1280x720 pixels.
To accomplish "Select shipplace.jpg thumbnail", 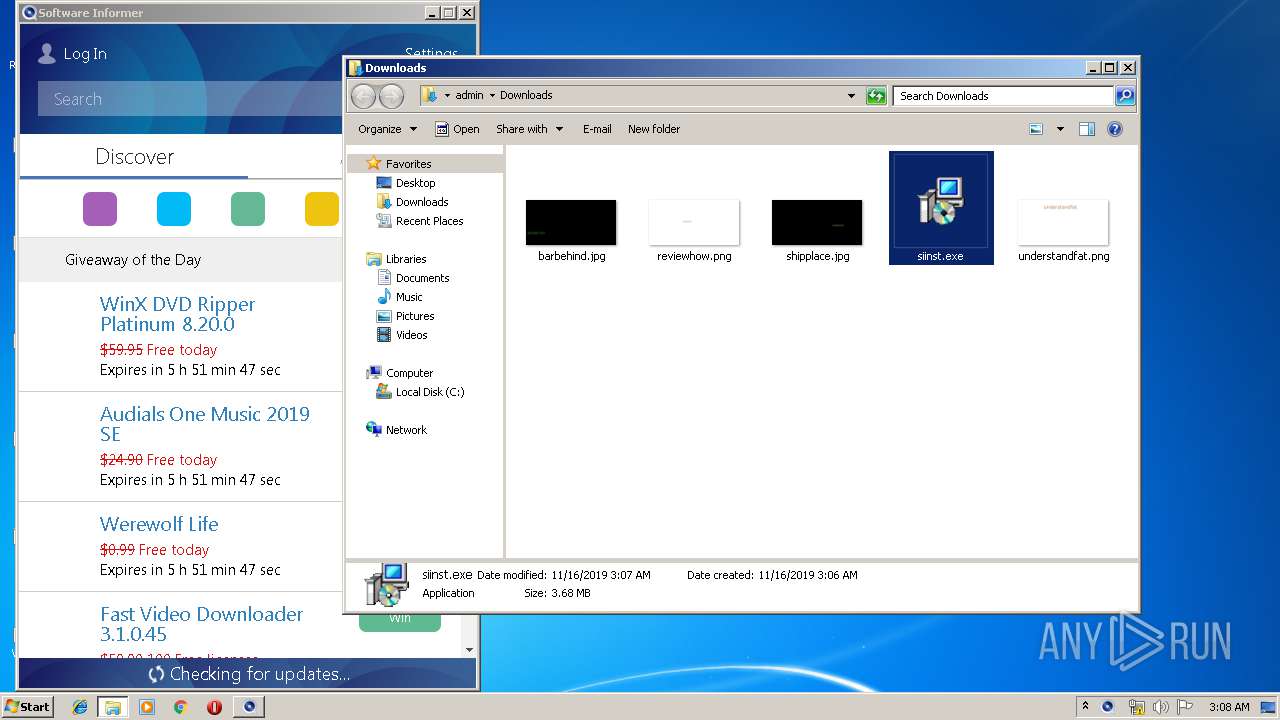I will [817, 222].
